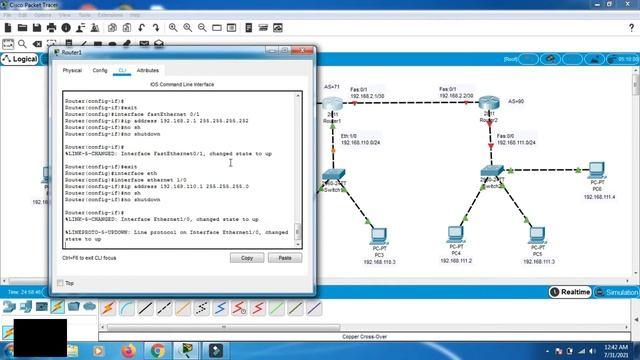The width and height of the screenshot is (640, 360).
Task: Click PC5 computer in workspace
Action: [x=537, y=235]
